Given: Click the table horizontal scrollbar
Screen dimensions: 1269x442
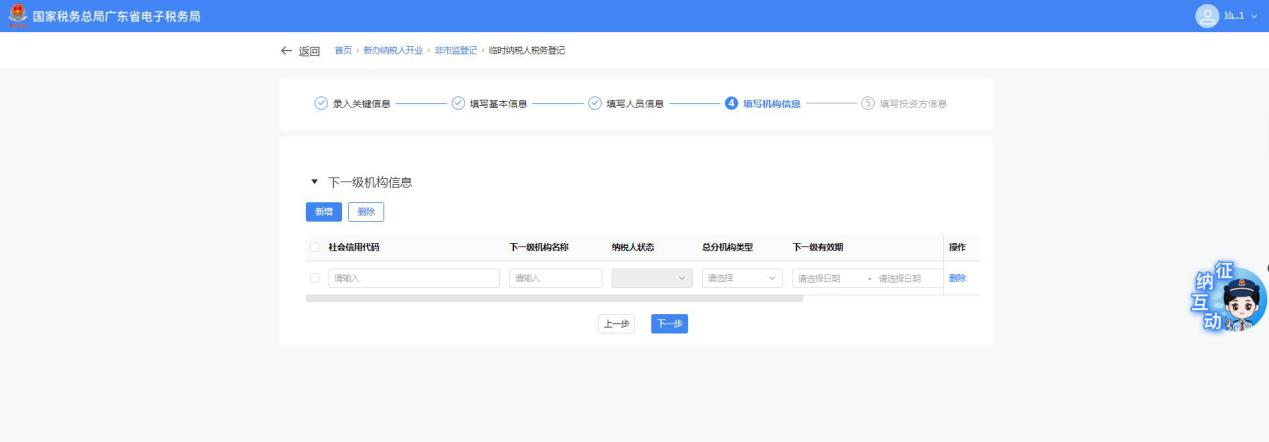Looking at the screenshot, I should 554,298.
